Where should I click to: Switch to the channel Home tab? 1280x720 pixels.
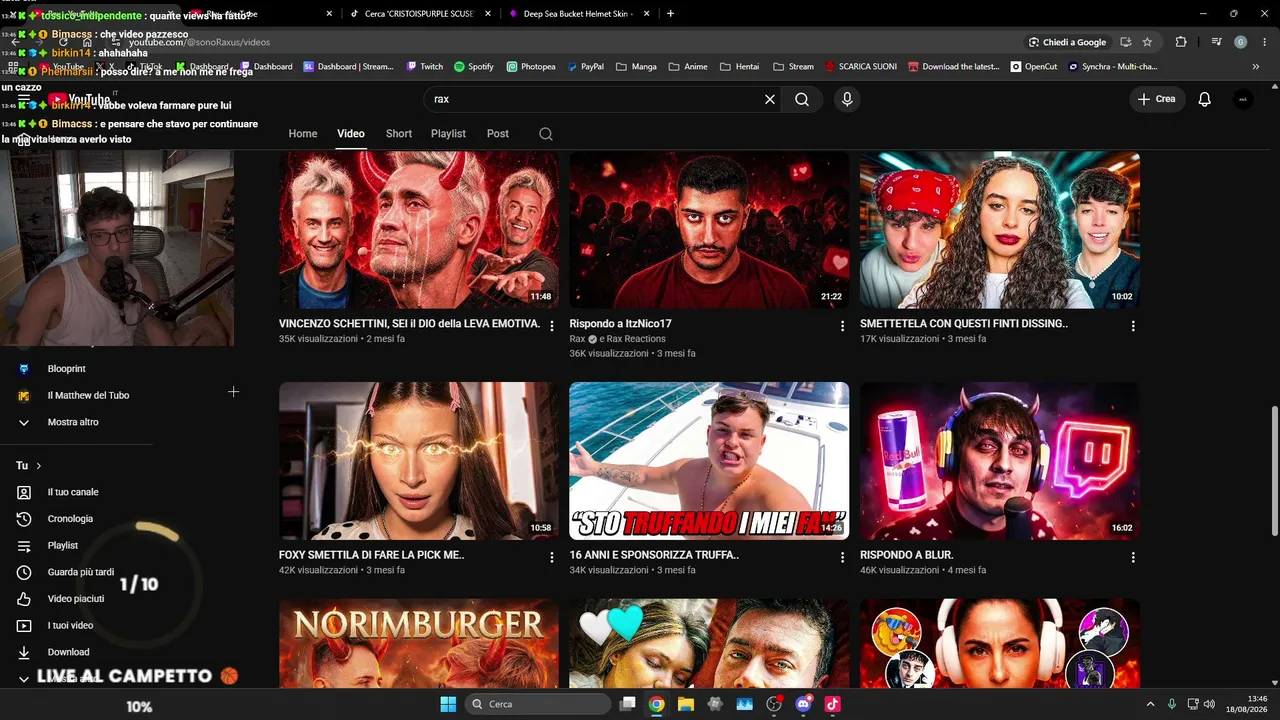point(303,134)
